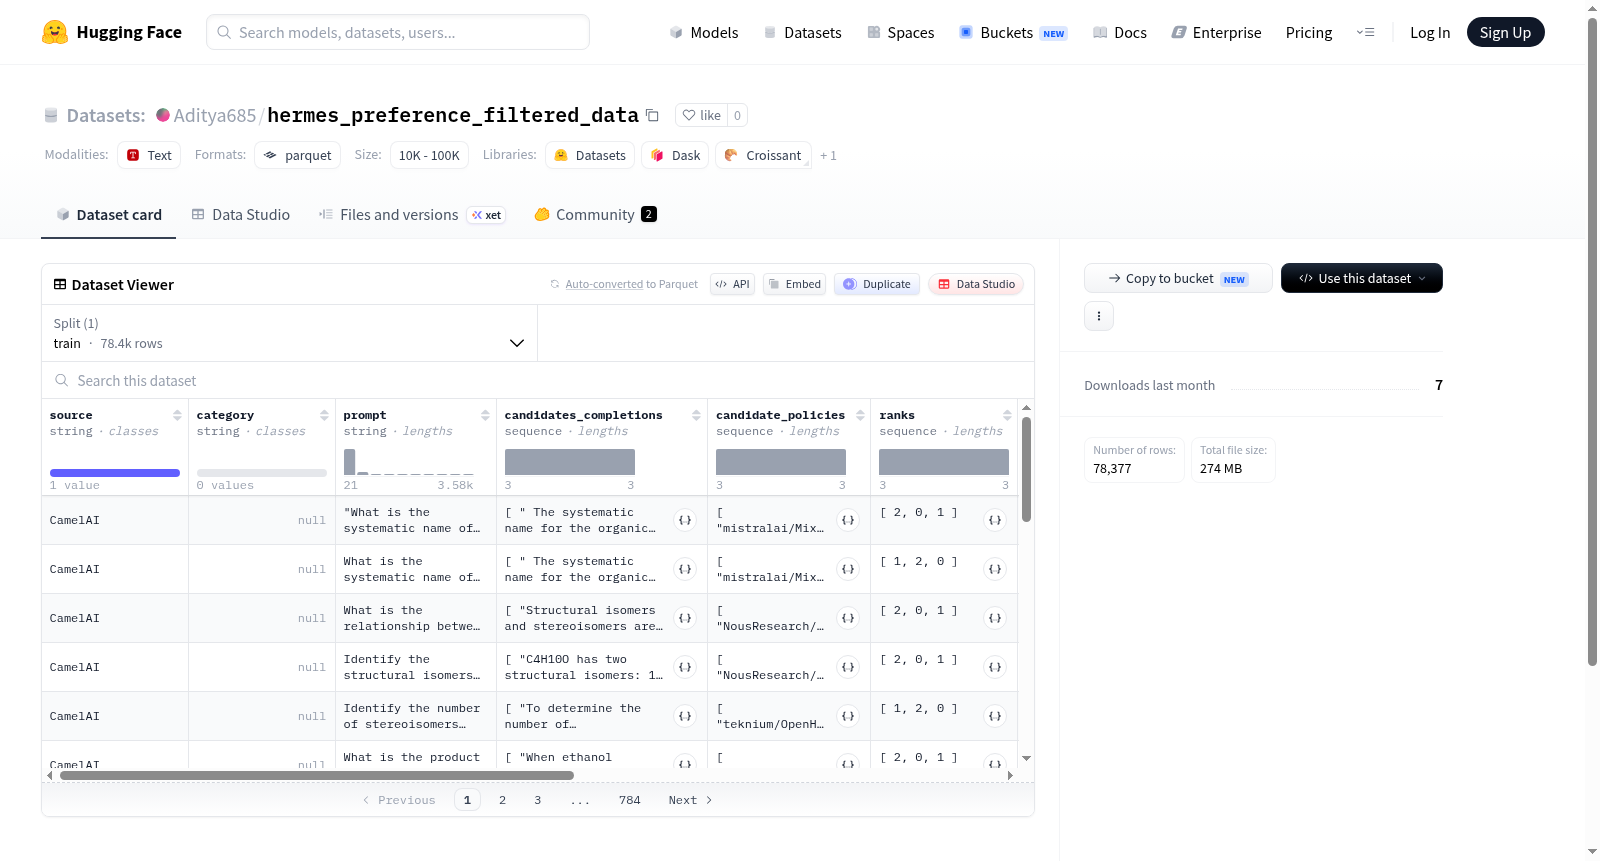Screen dimensions: 1600x861
Task: Expand JSON of first row candidate_policies cell
Action: 848,520
